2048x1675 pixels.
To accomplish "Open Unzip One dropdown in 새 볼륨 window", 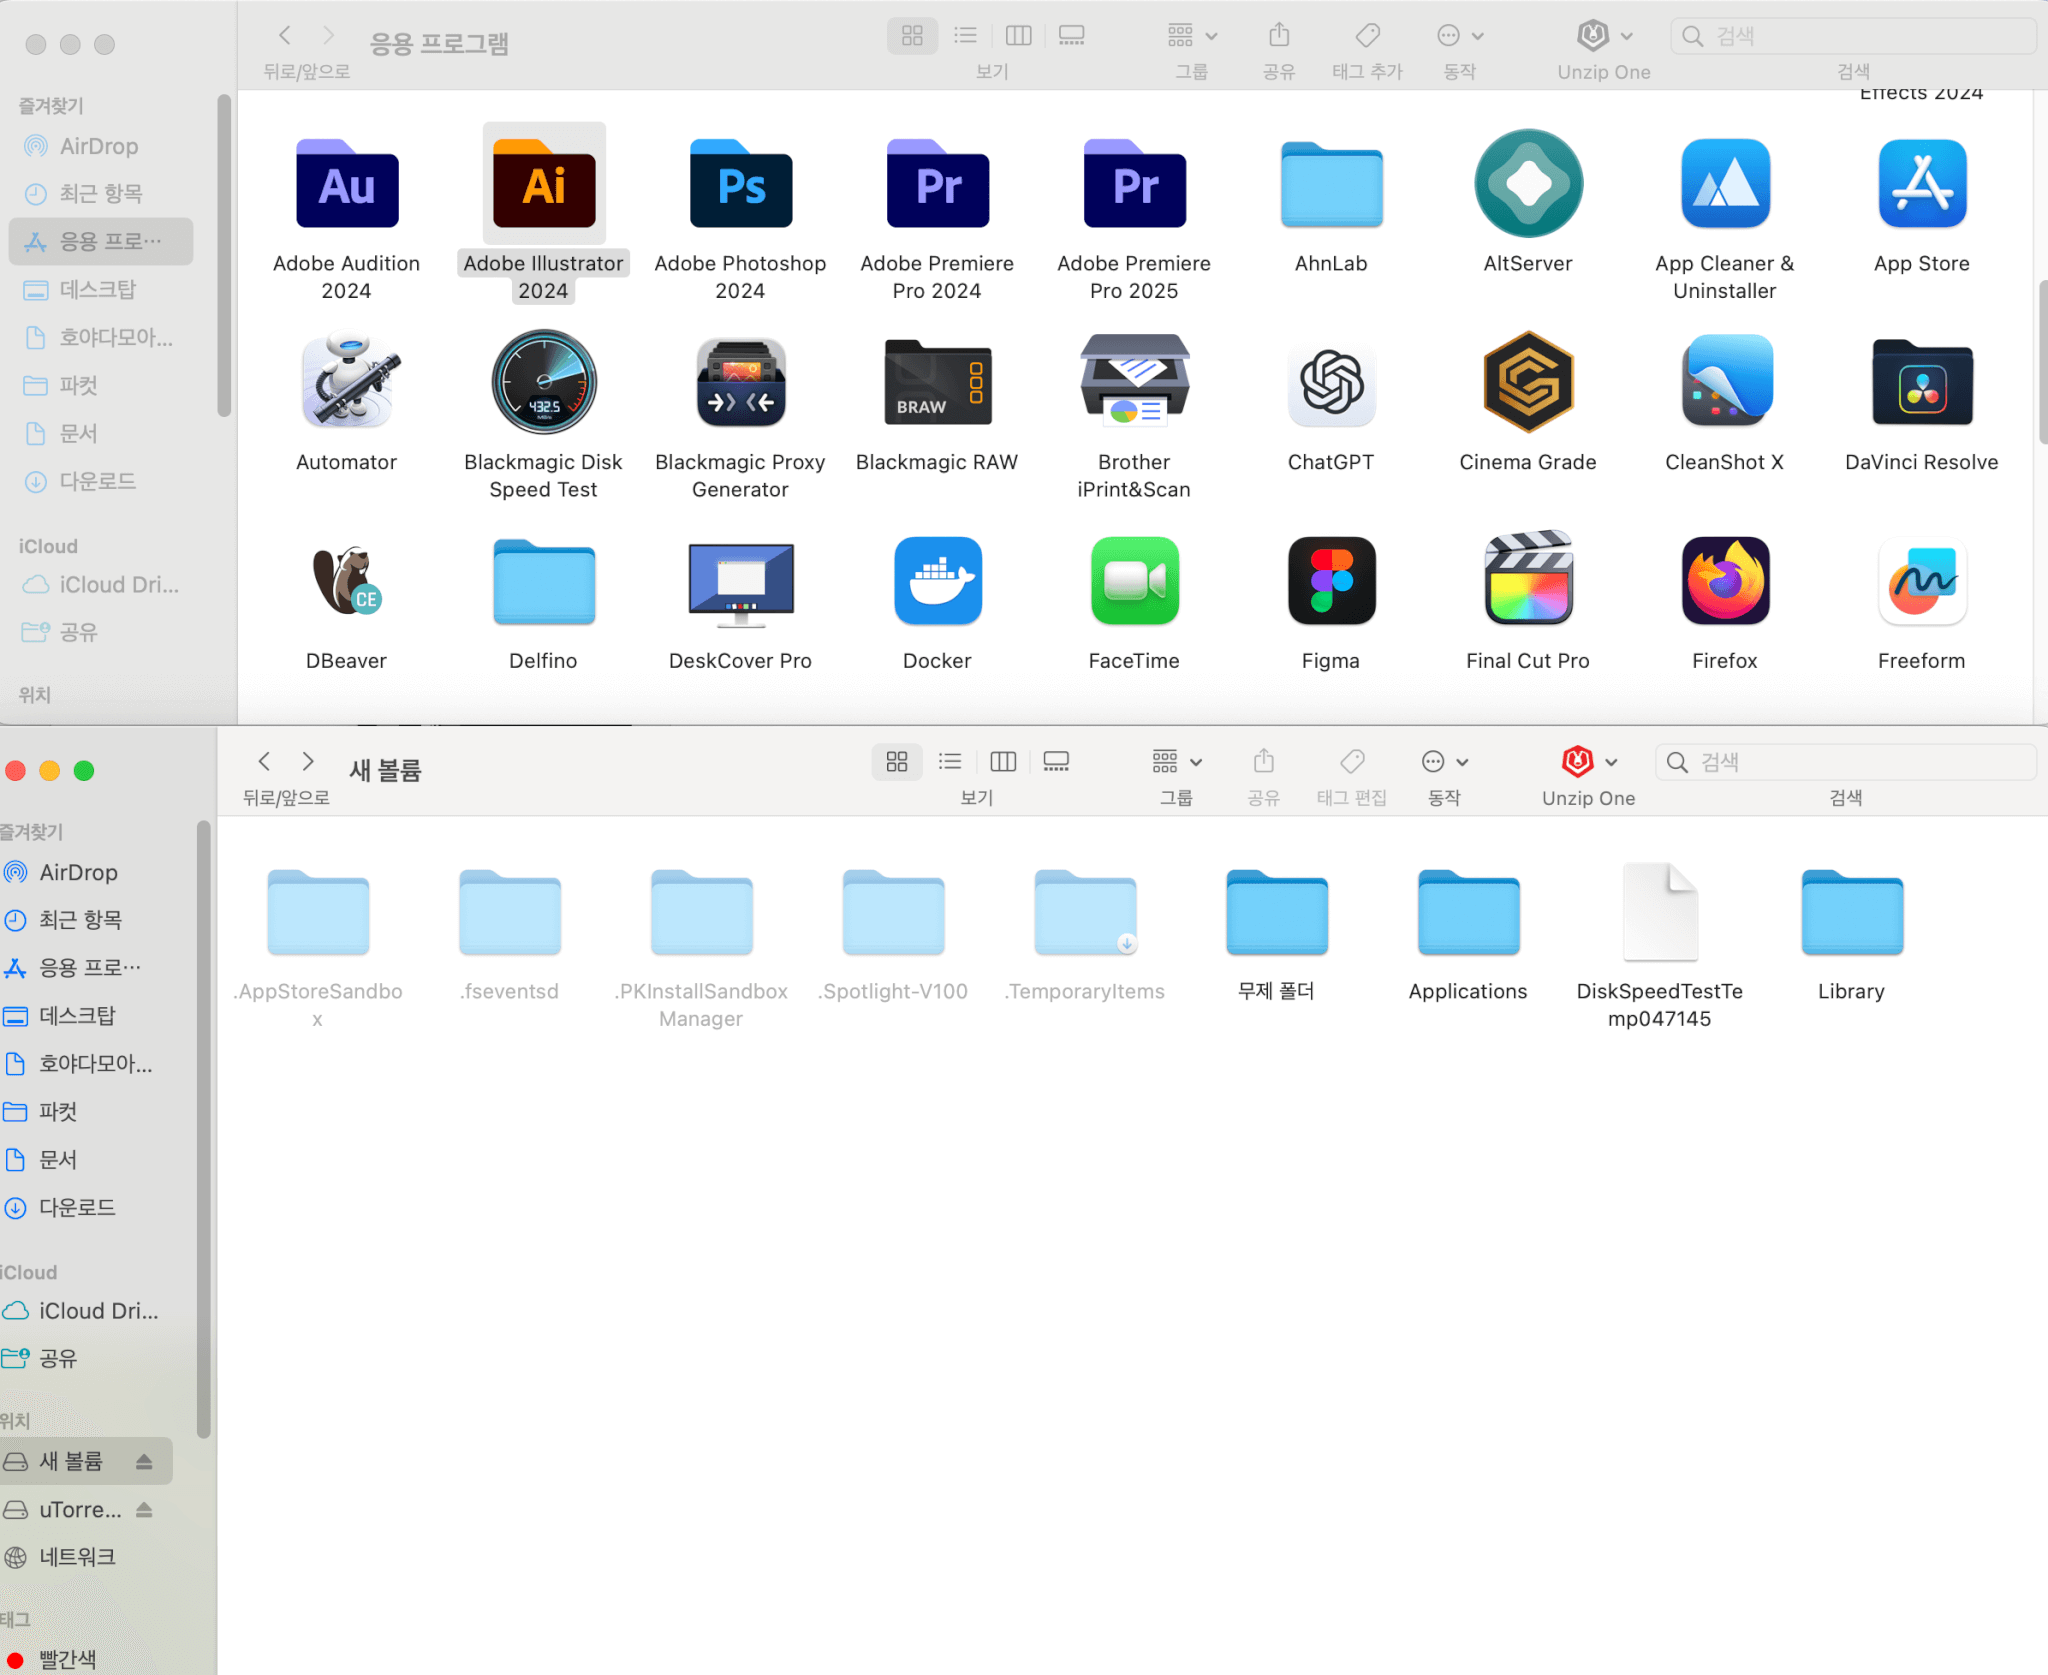I will click(x=1589, y=762).
